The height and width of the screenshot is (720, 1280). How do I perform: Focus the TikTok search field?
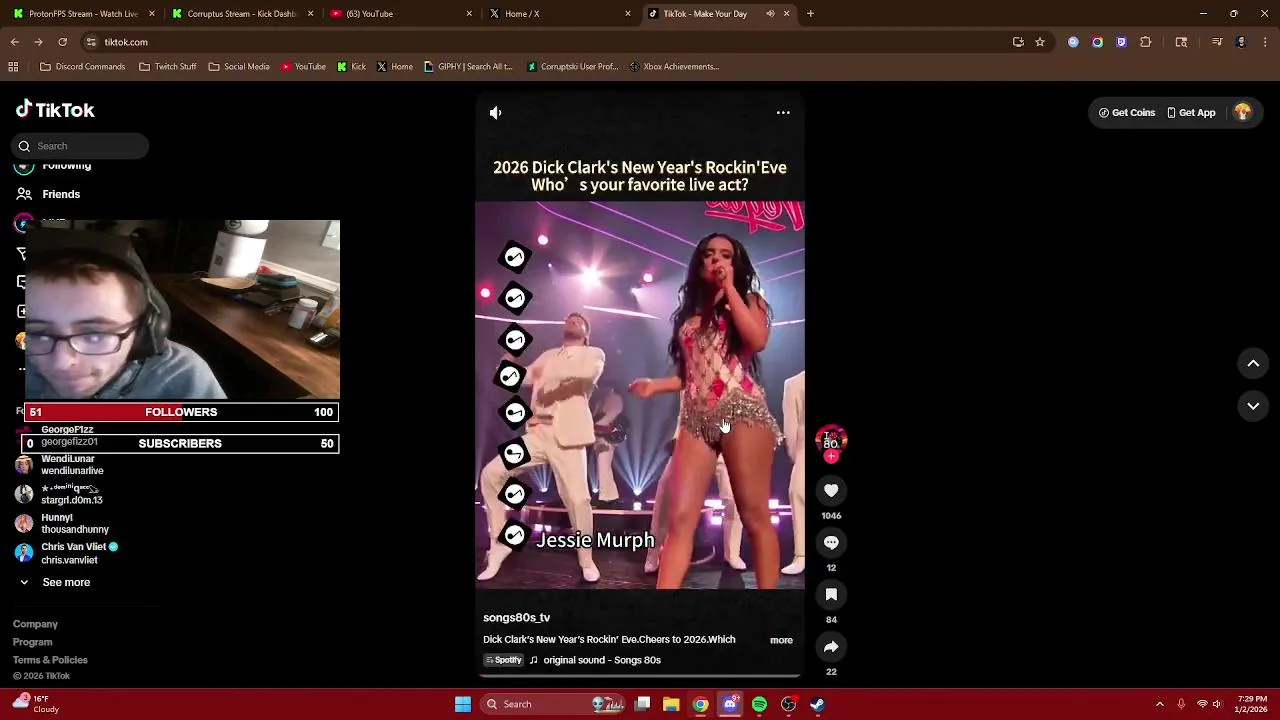(81, 146)
